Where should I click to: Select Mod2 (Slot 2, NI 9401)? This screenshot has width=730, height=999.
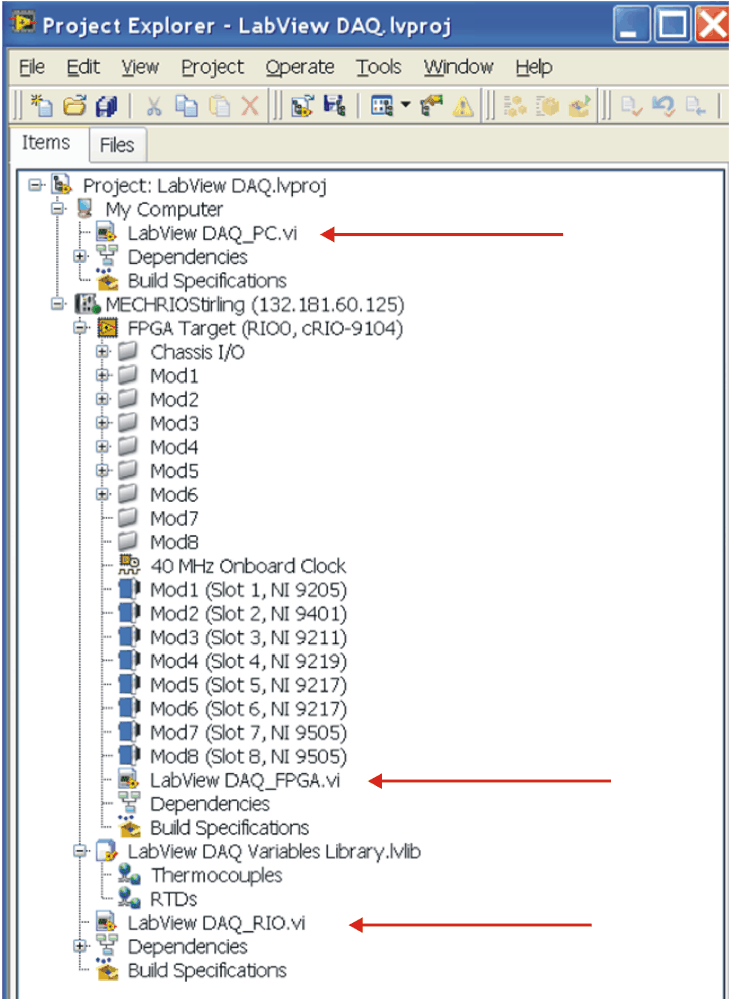click(x=248, y=614)
